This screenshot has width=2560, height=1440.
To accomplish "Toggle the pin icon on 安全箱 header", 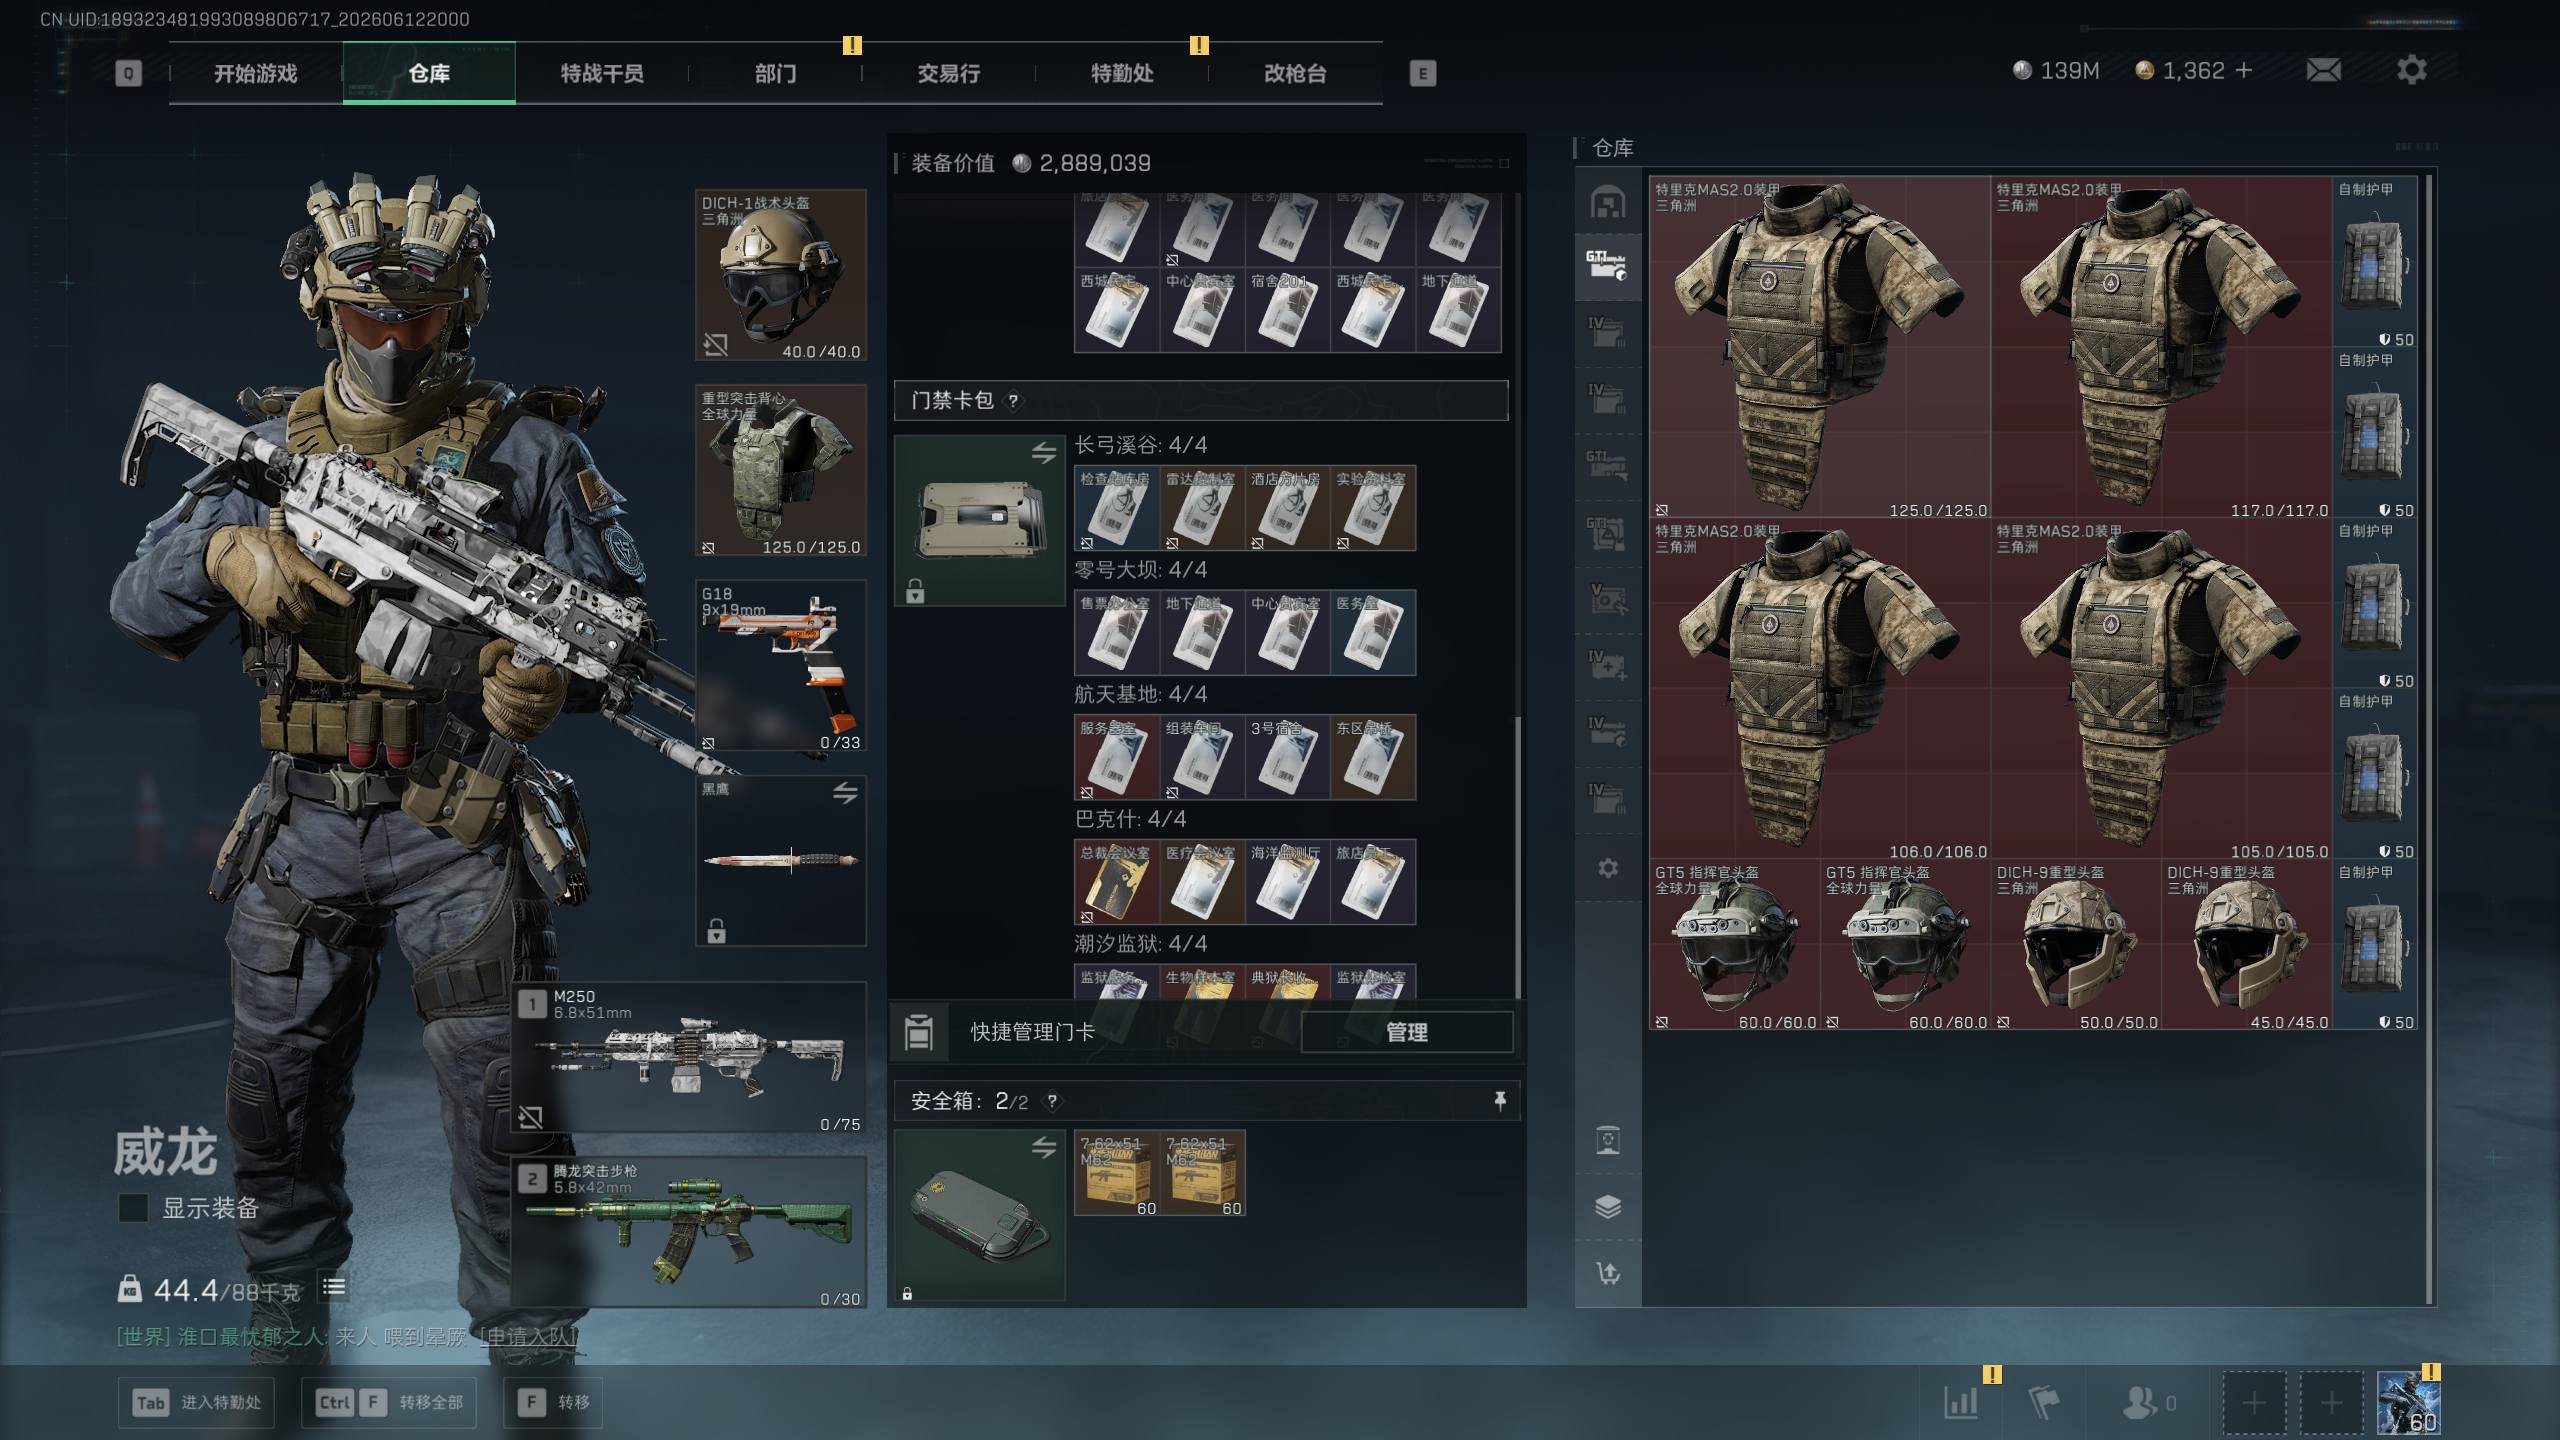I will [1500, 1101].
